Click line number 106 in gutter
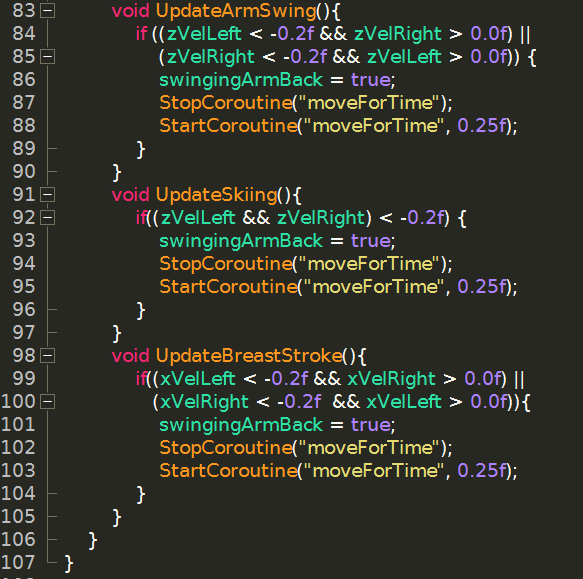 [18, 540]
